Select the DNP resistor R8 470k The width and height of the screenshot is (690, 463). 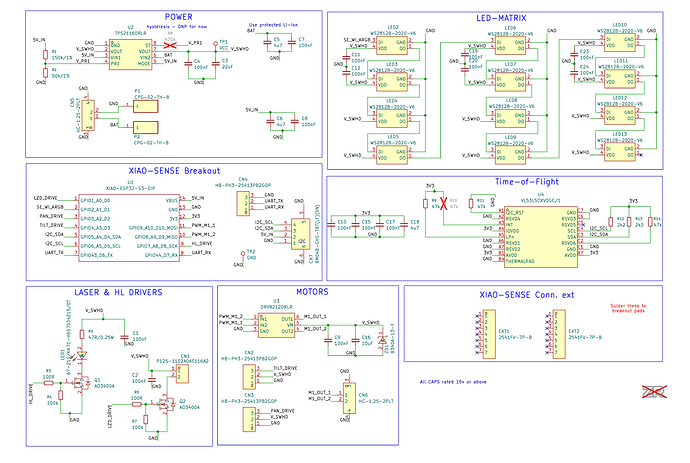[x=170, y=45]
